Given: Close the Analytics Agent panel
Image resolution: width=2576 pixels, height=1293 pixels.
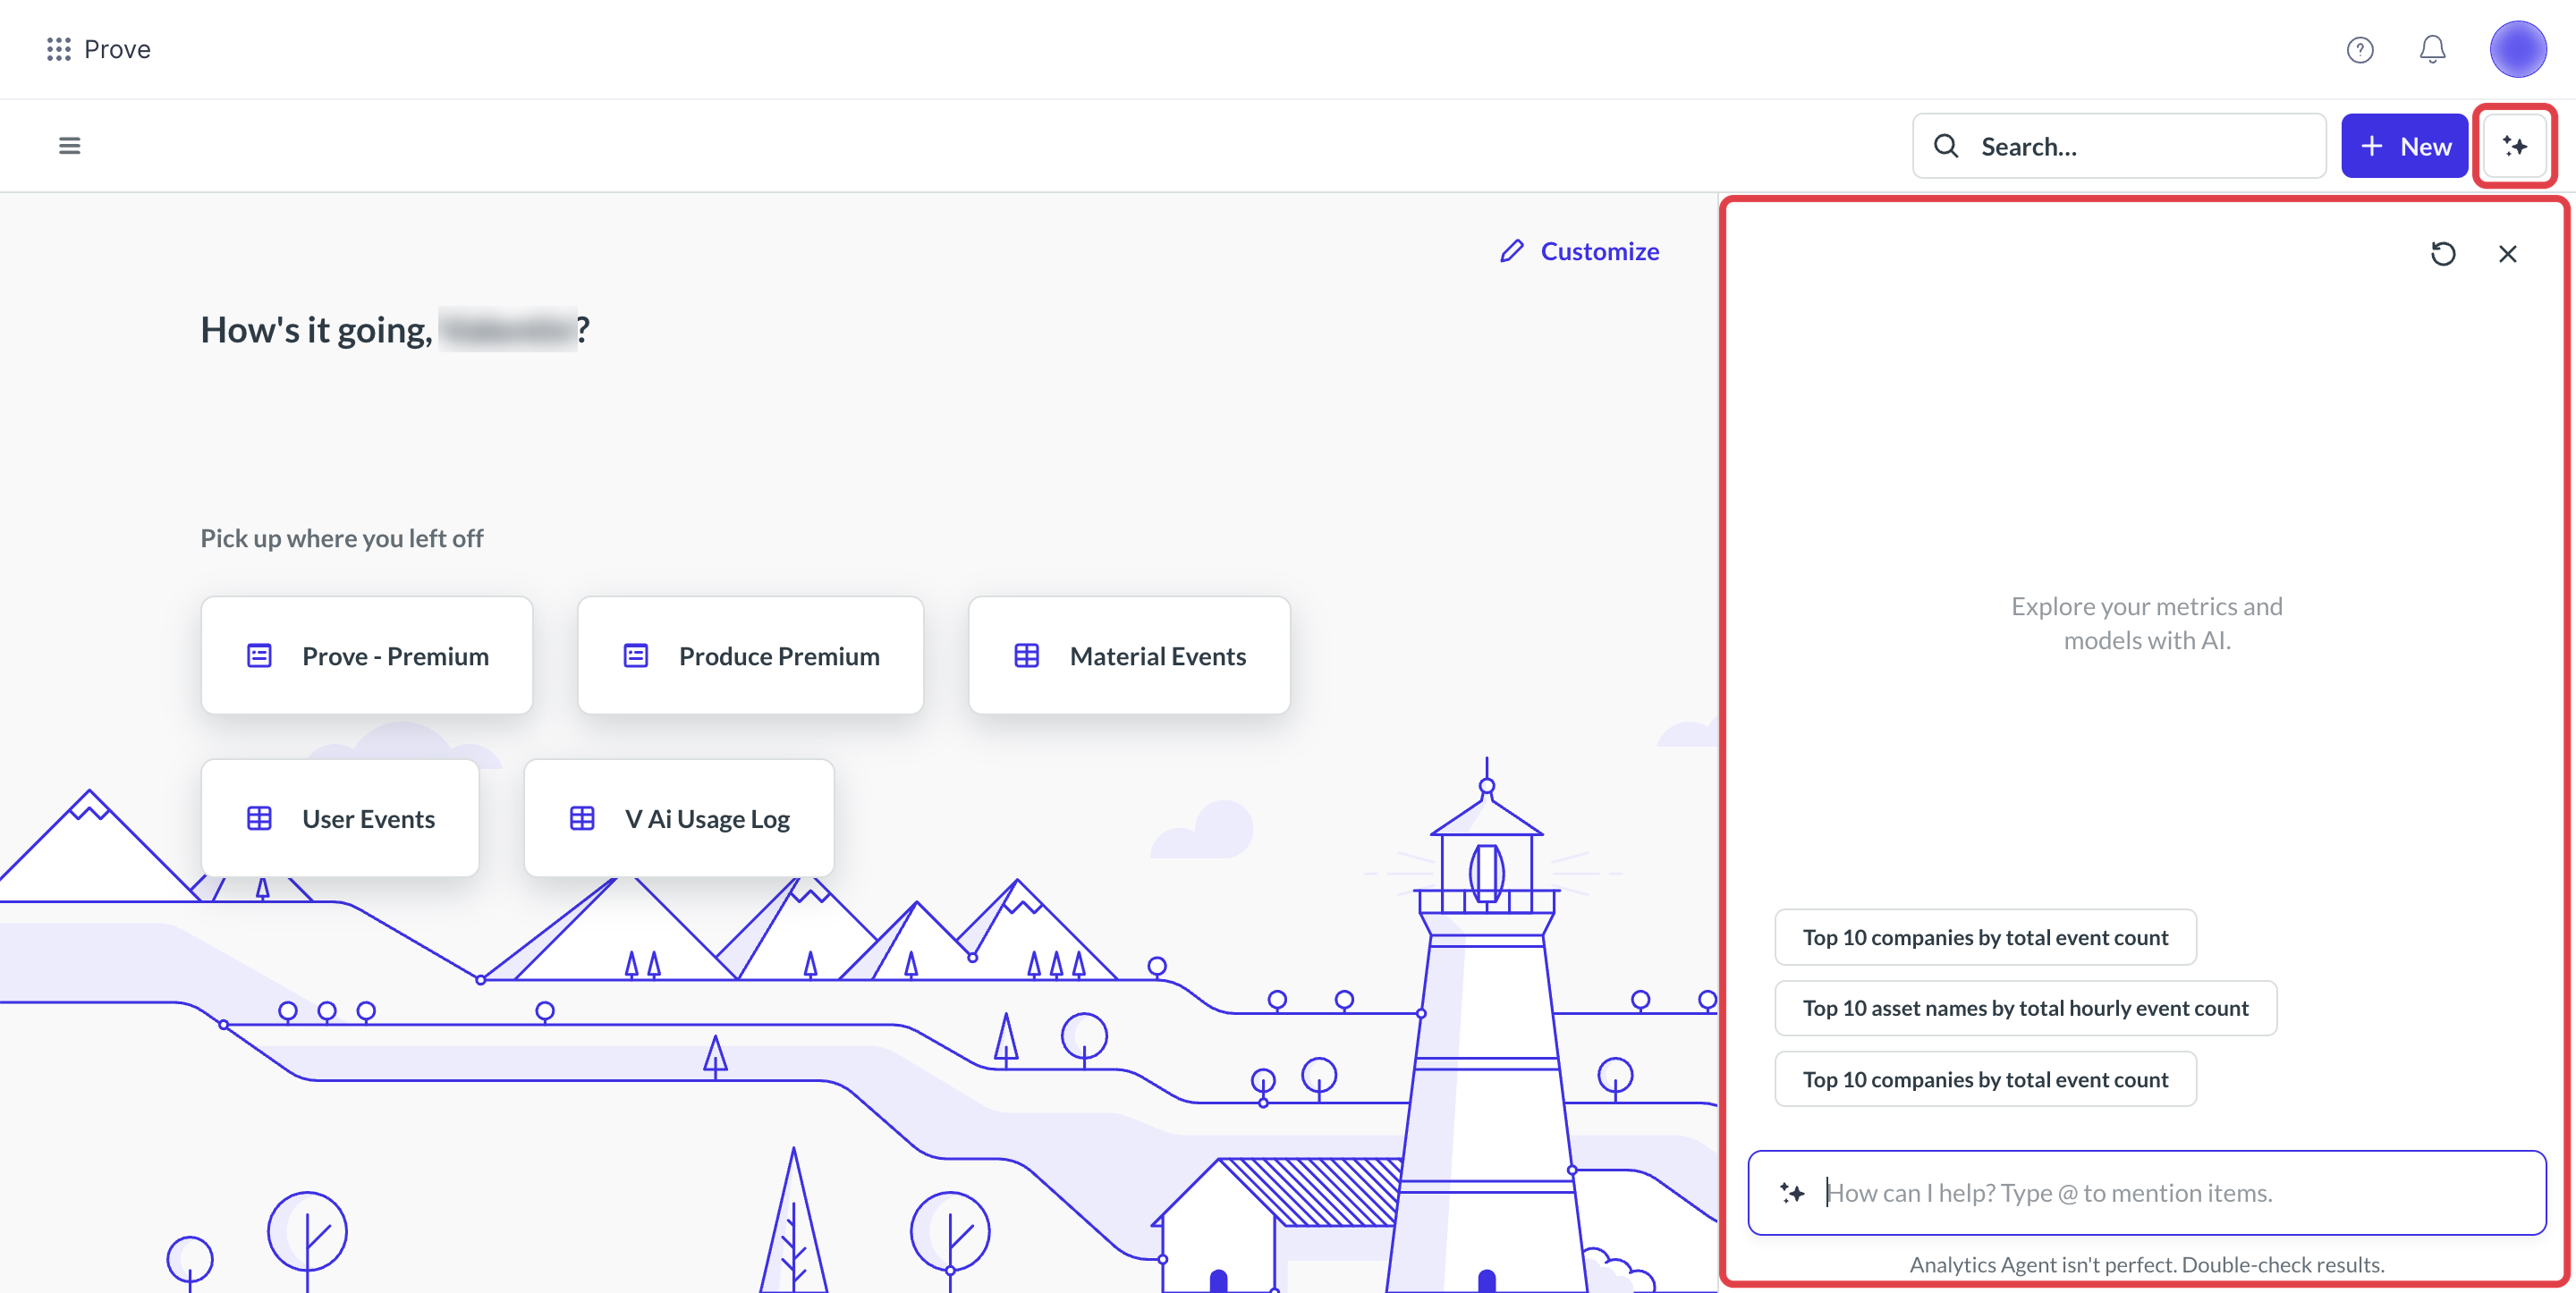Looking at the screenshot, I should [x=2507, y=254].
